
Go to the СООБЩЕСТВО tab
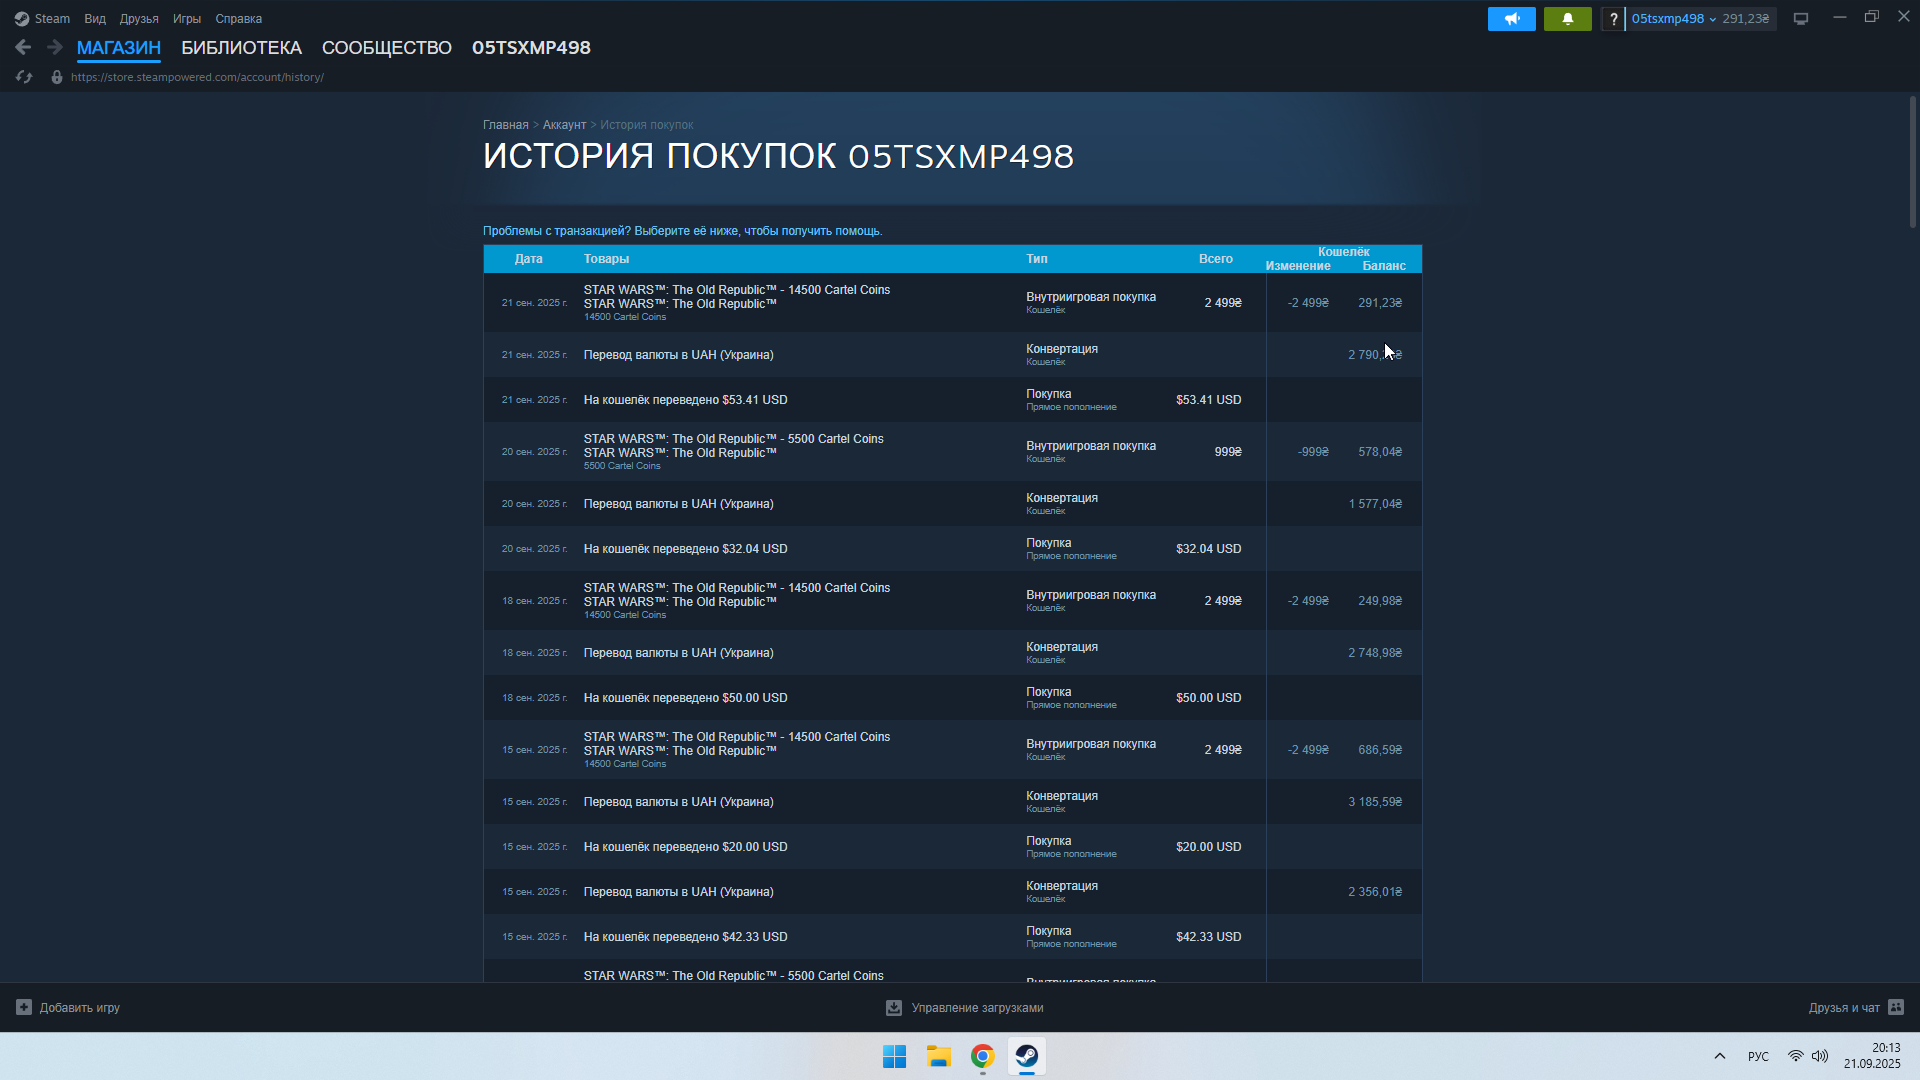point(387,48)
